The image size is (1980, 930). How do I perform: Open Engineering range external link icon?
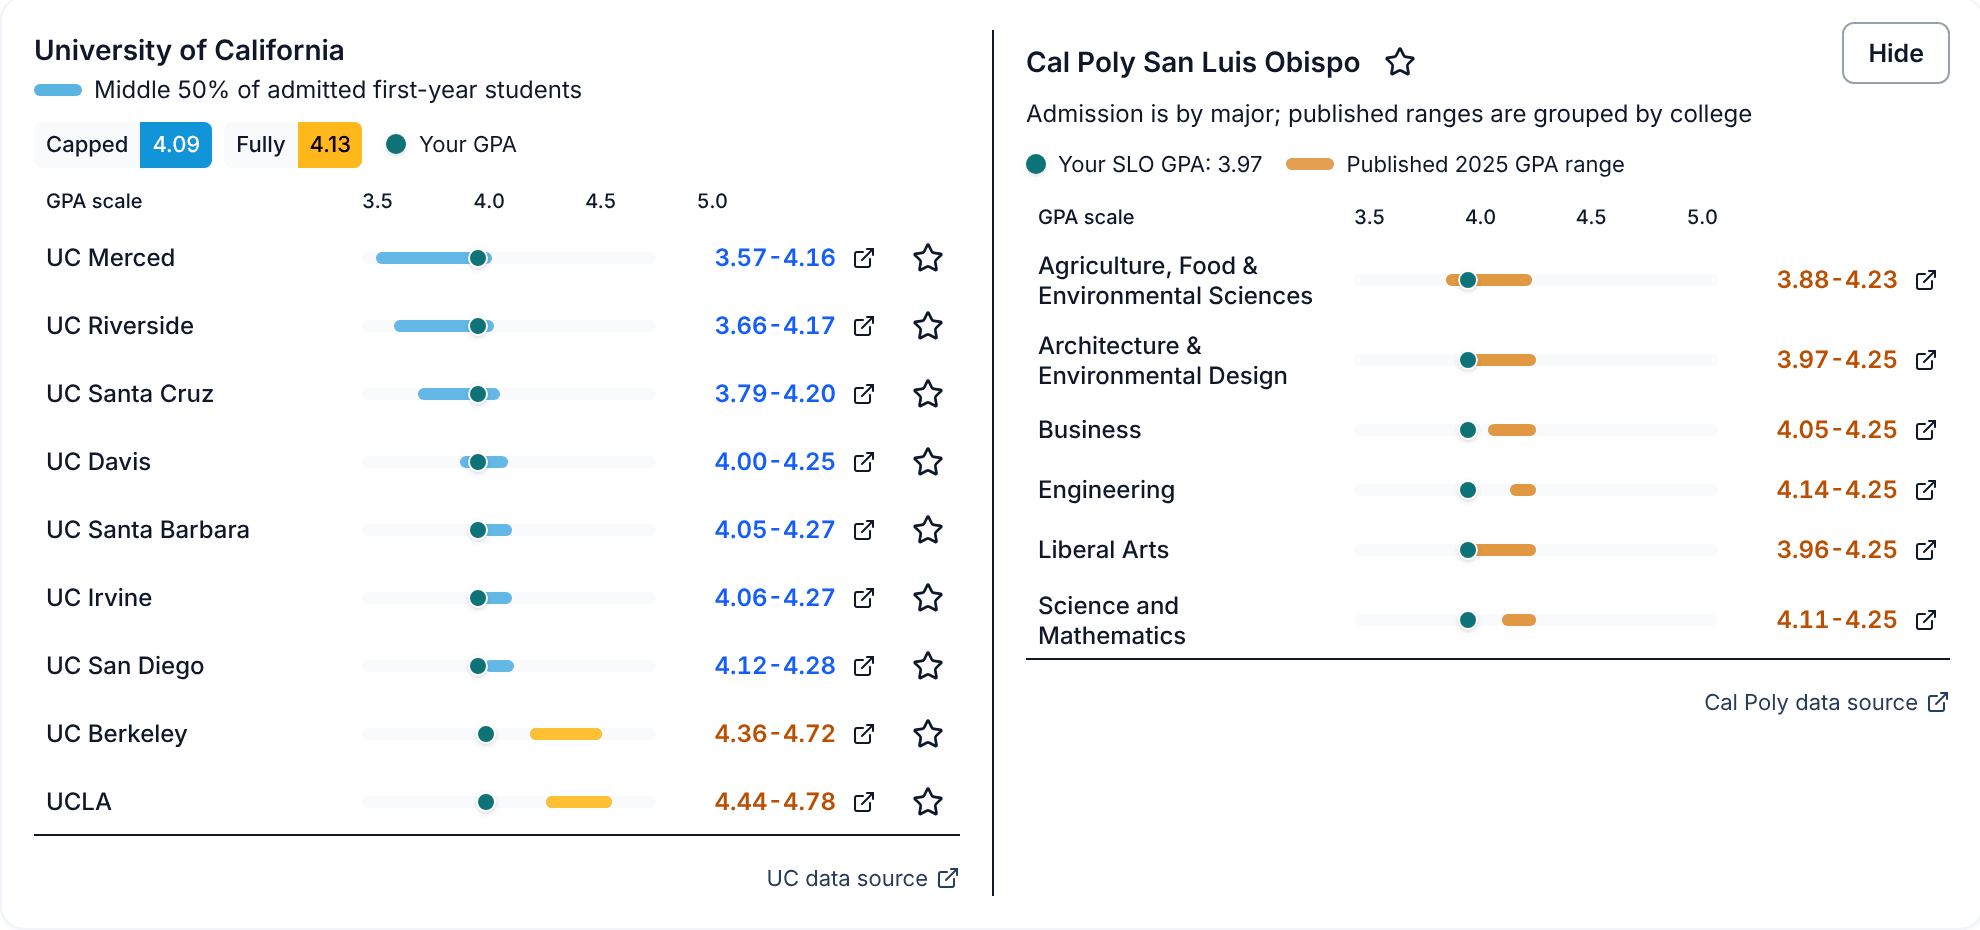tap(1926, 490)
